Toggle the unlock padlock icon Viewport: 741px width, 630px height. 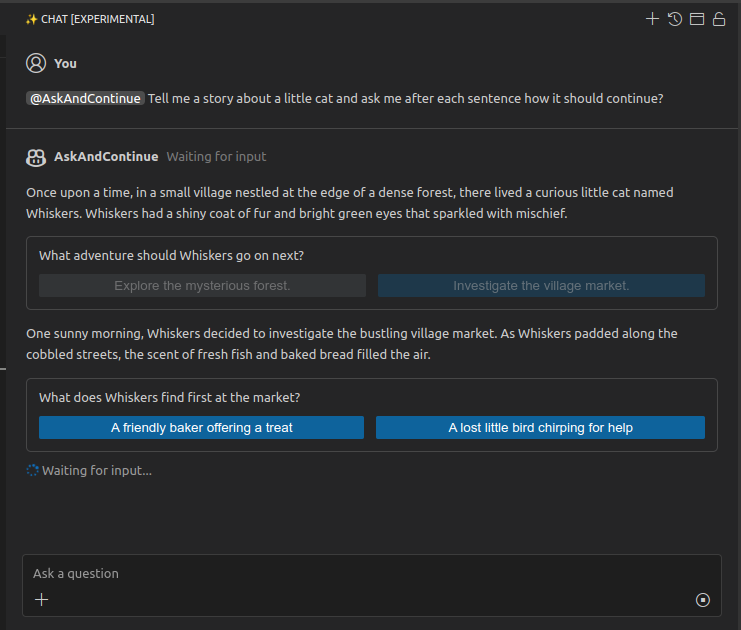coord(718,19)
